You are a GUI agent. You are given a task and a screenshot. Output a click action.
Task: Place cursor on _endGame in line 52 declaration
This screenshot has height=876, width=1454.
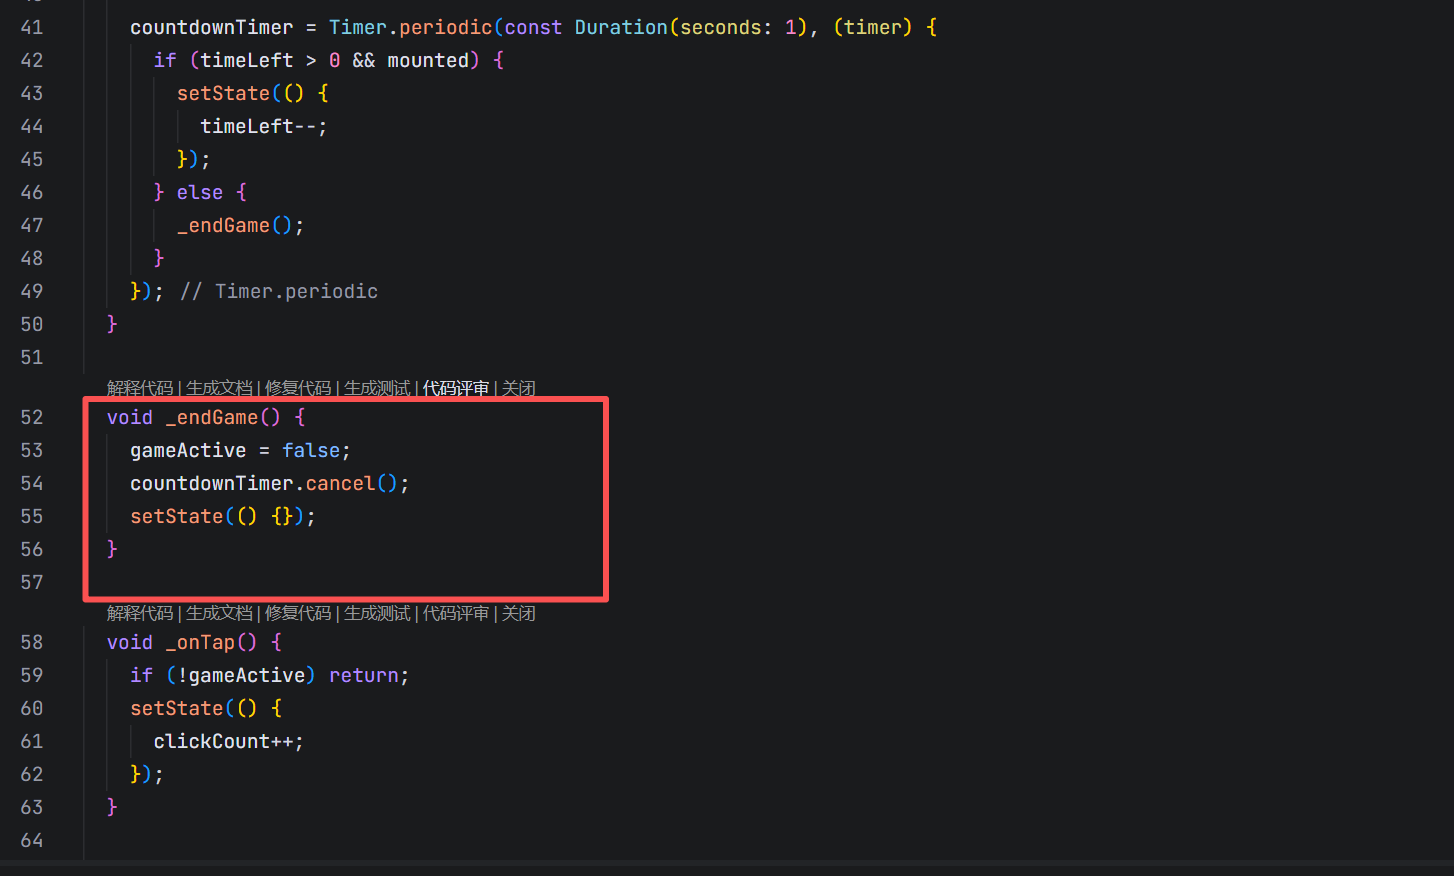212,417
